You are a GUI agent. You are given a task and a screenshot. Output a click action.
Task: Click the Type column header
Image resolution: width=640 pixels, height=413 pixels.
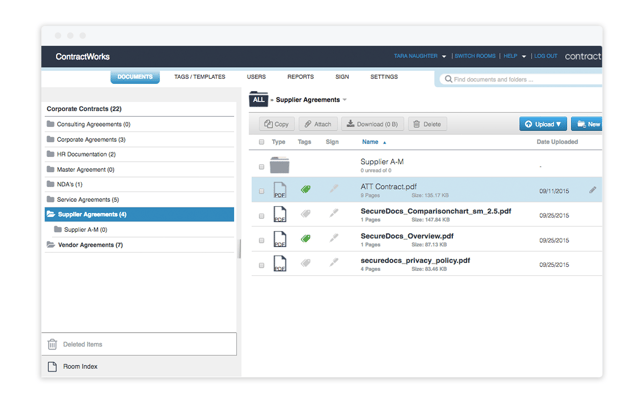click(x=278, y=142)
